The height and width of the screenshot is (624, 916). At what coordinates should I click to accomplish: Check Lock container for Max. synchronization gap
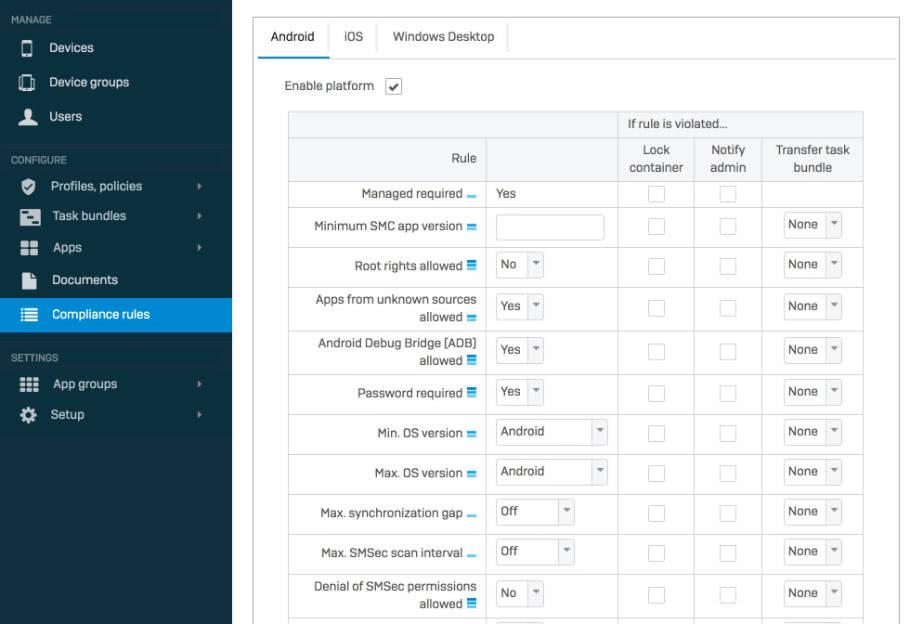coord(656,514)
